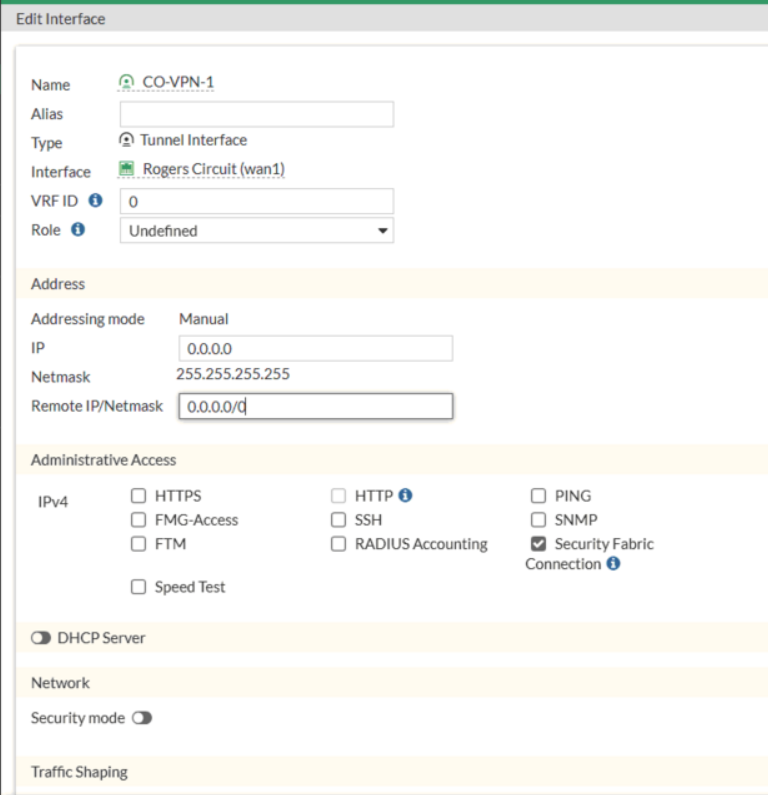Click the VRF ID input field
The height and width of the screenshot is (795, 768).
coord(256,202)
